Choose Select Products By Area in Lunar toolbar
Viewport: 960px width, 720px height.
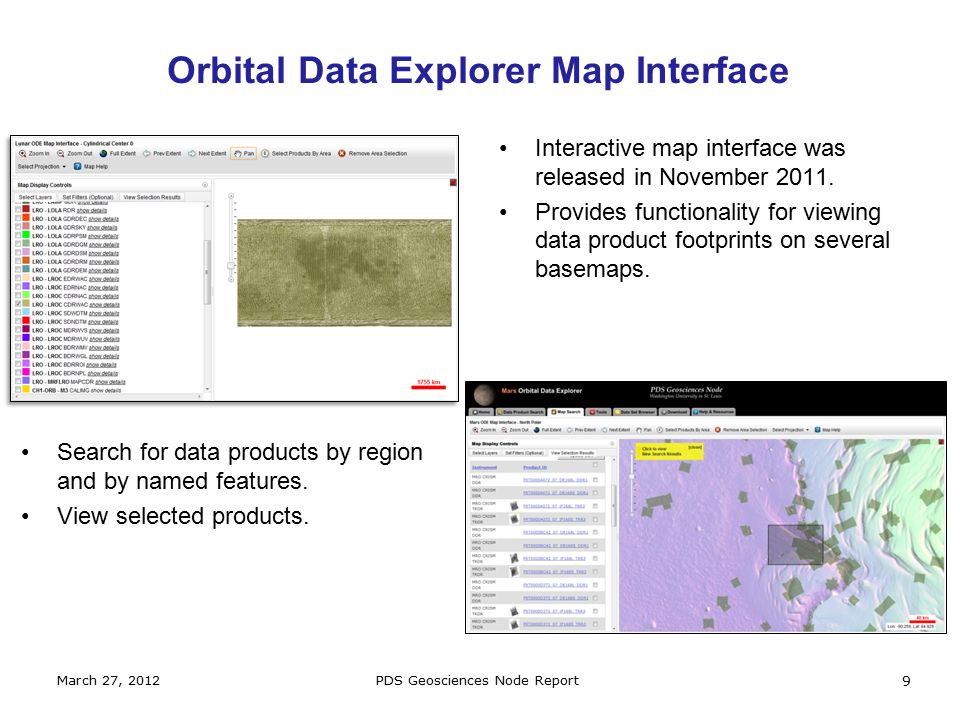point(296,154)
